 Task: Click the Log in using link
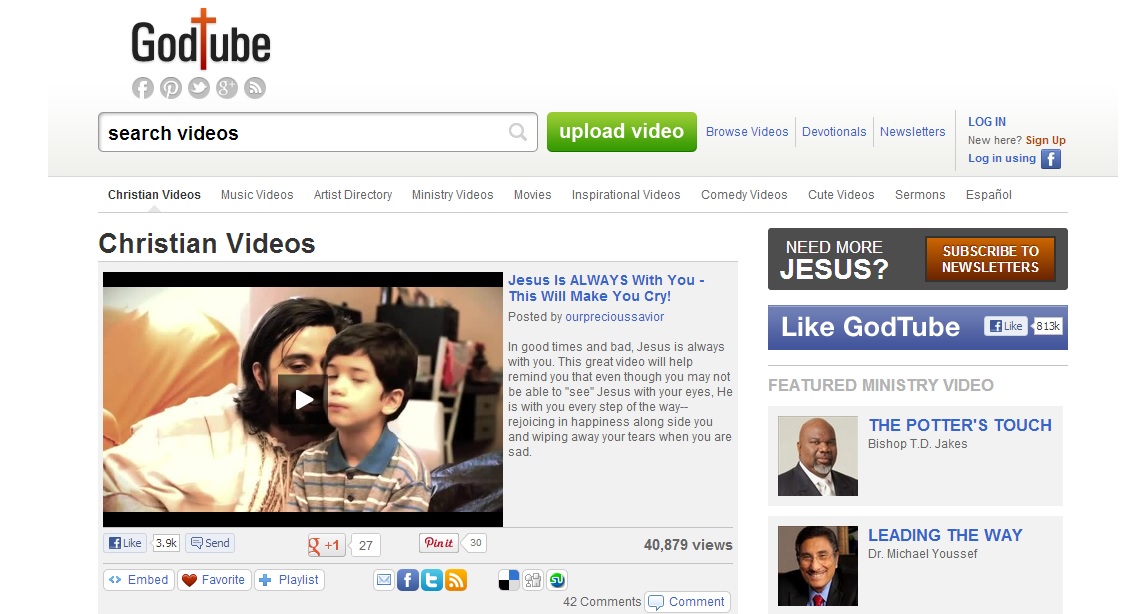[x=1002, y=158]
